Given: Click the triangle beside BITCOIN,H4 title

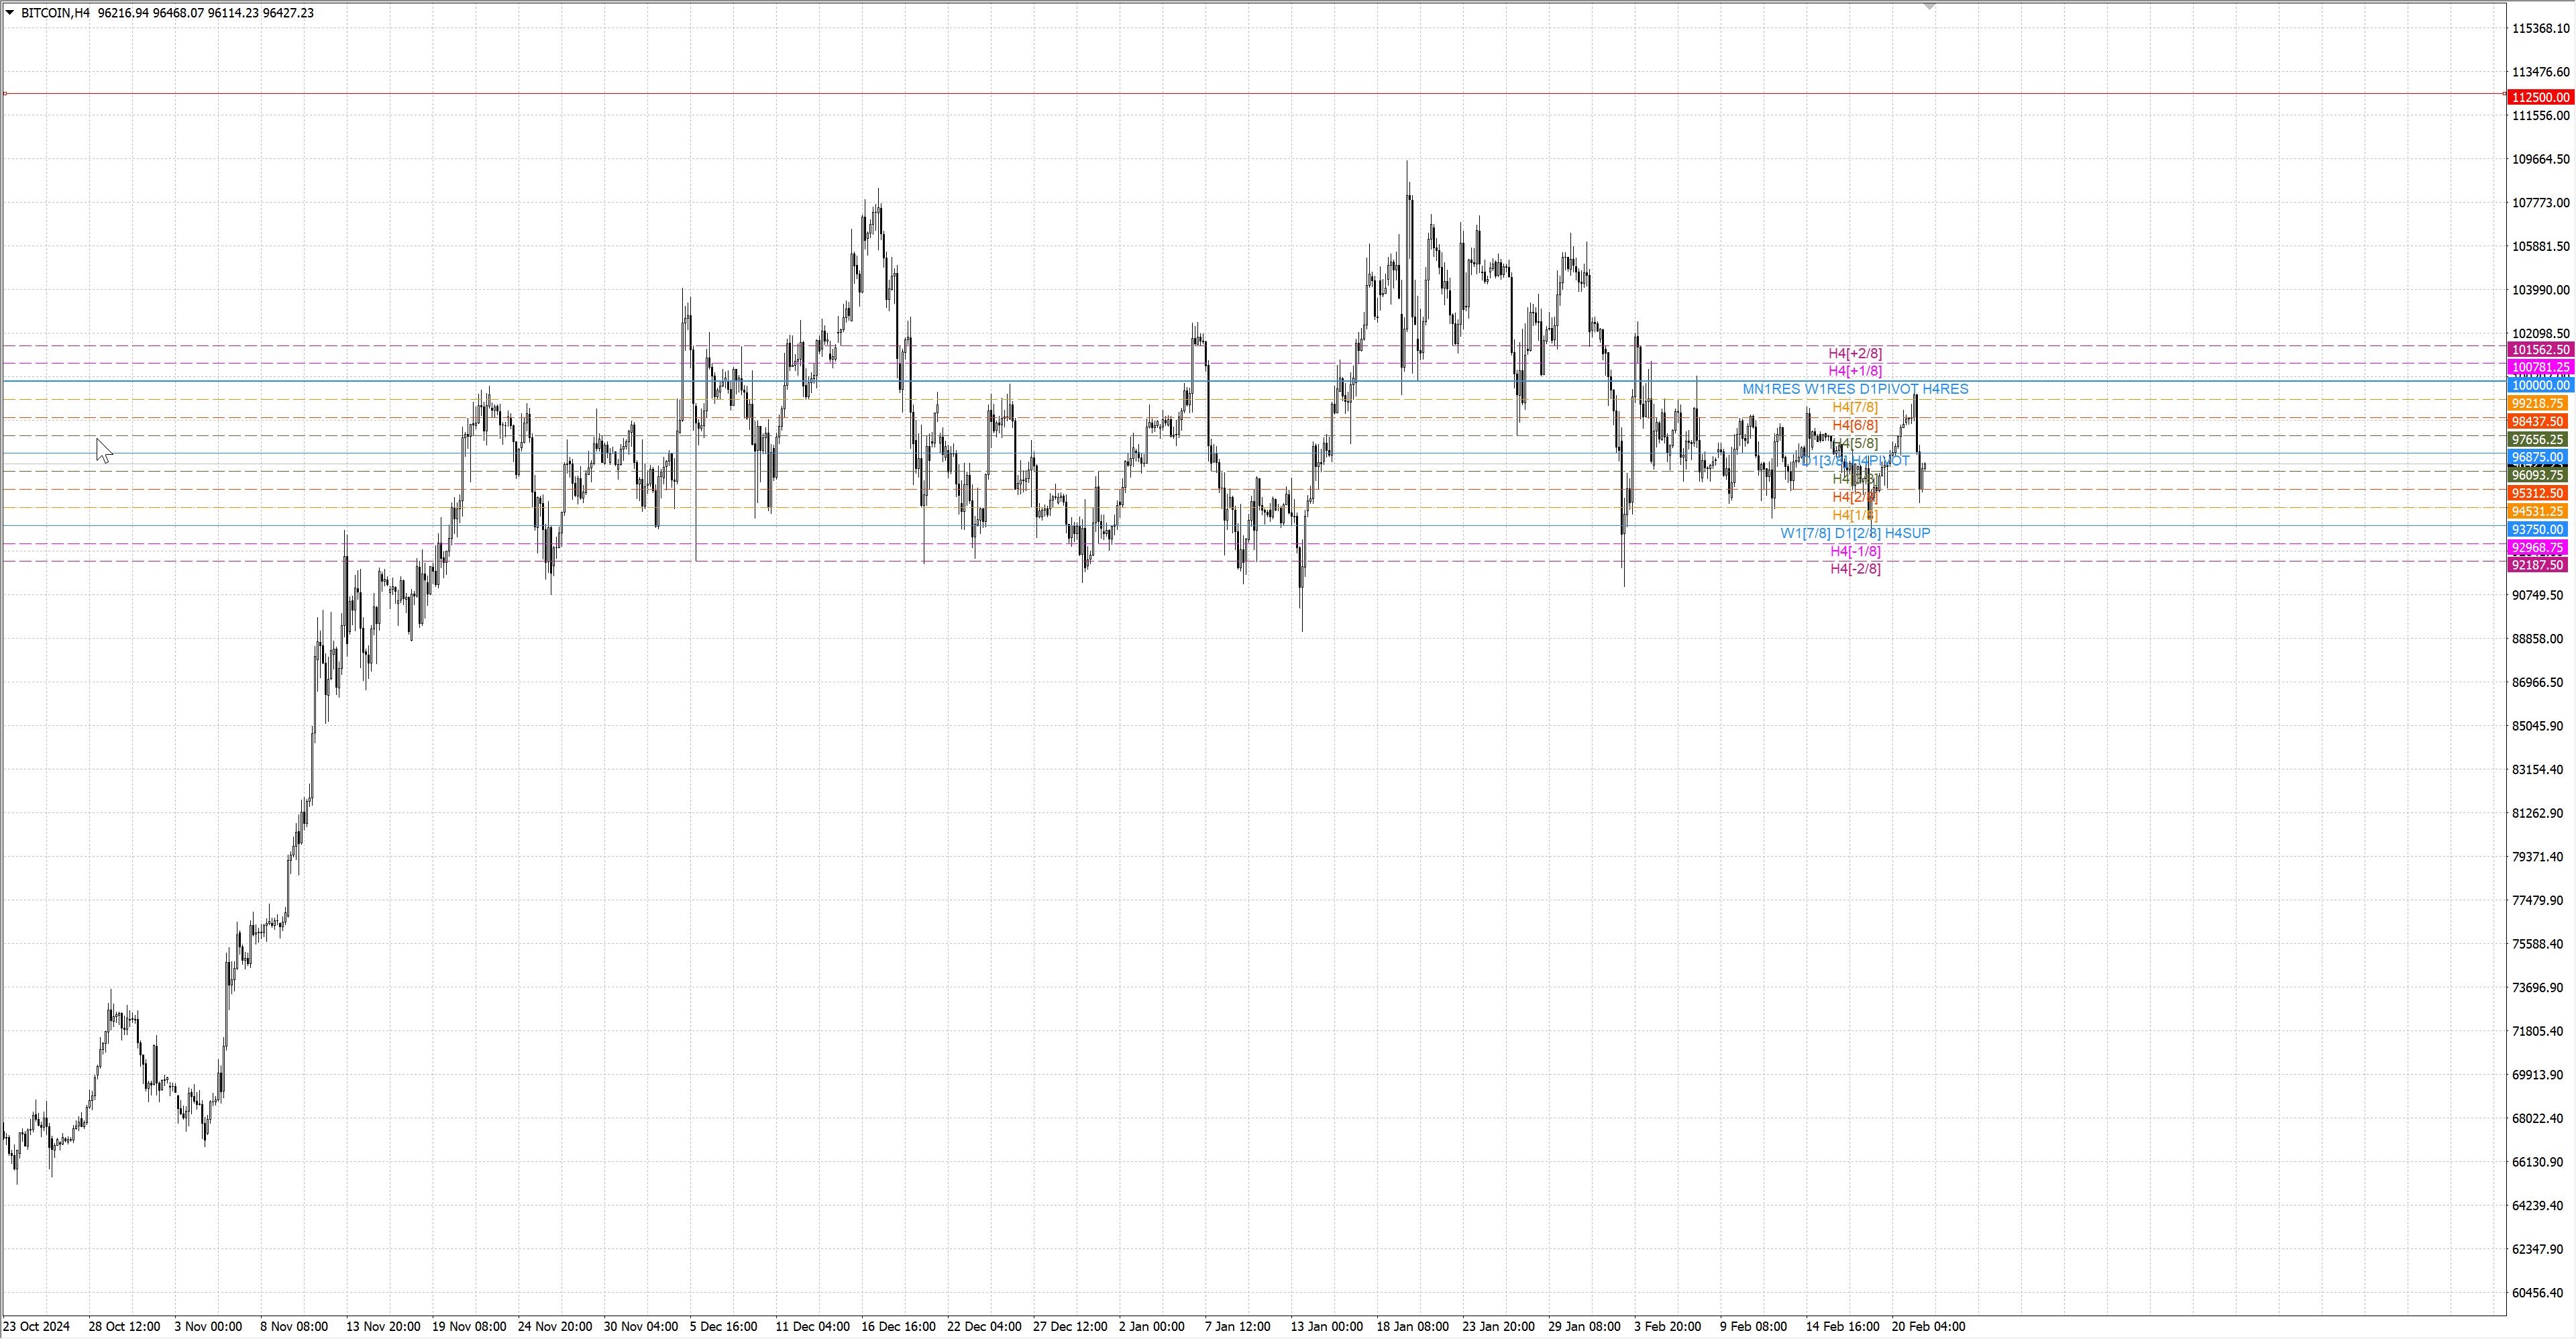Looking at the screenshot, I should pyautogui.click(x=10, y=13).
